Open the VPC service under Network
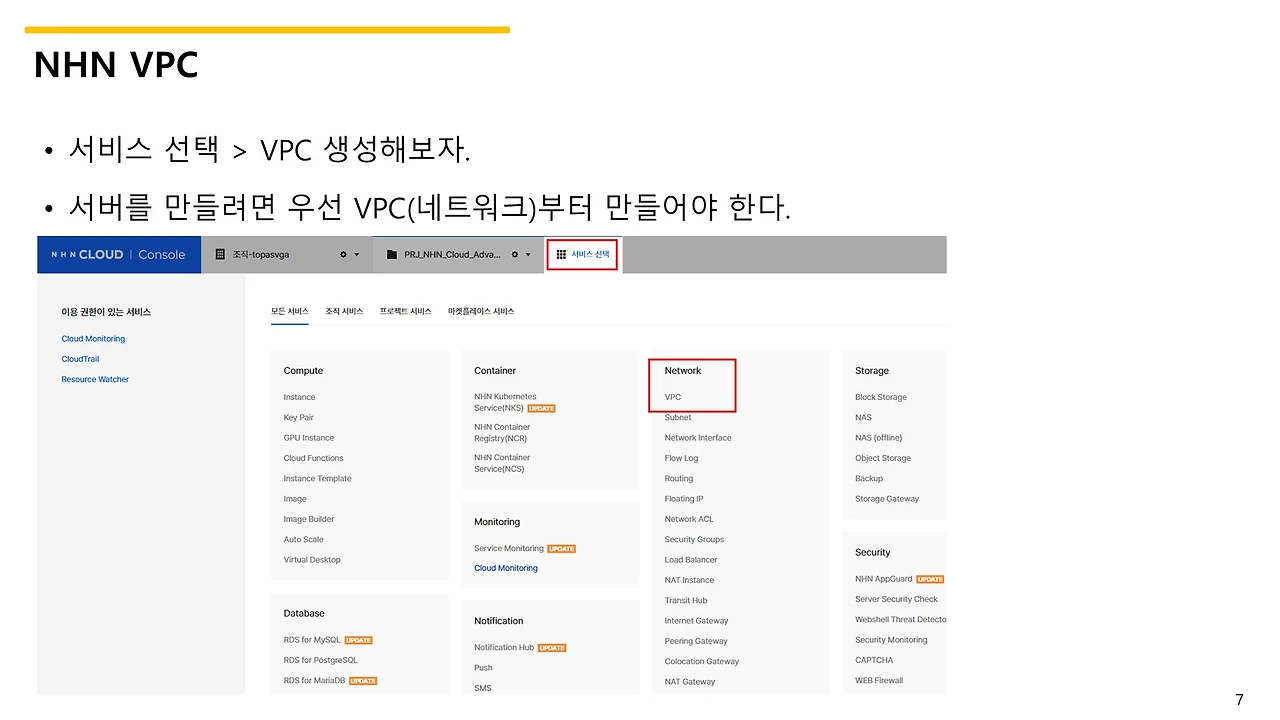Screen dimensions: 1280x720 [x=672, y=396]
